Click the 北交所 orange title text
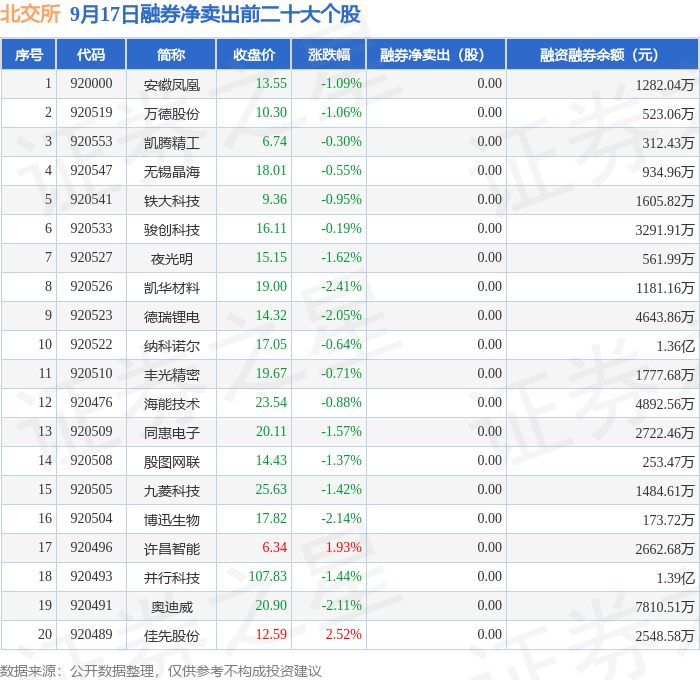The width and height of the screenshot is (700, 680). [x=30, y=13]
